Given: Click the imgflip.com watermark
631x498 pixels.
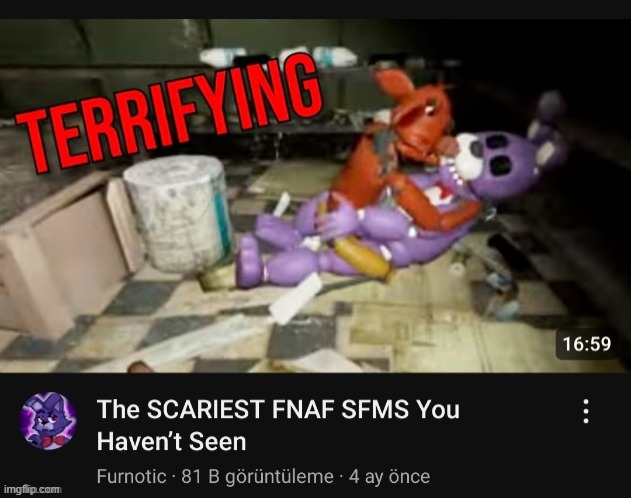Looking at the screenshot, I should coord(33,490).
